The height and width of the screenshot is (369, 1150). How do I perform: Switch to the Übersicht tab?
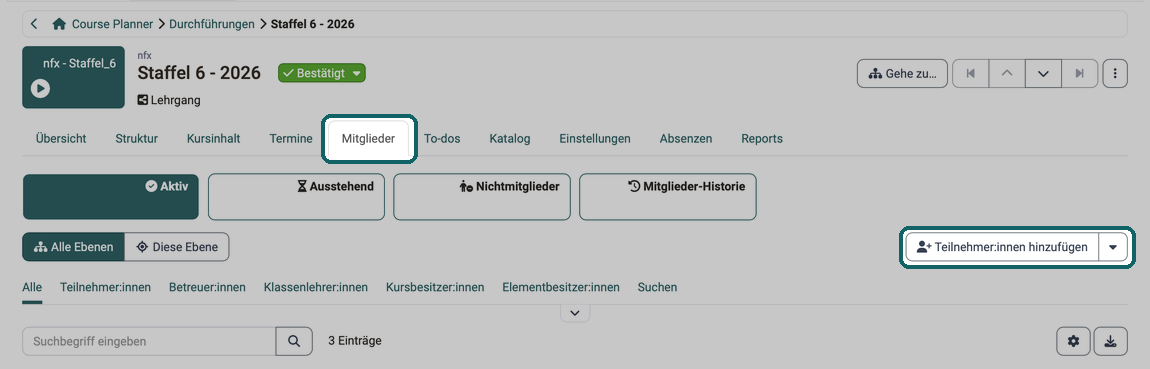coord(61,139)
